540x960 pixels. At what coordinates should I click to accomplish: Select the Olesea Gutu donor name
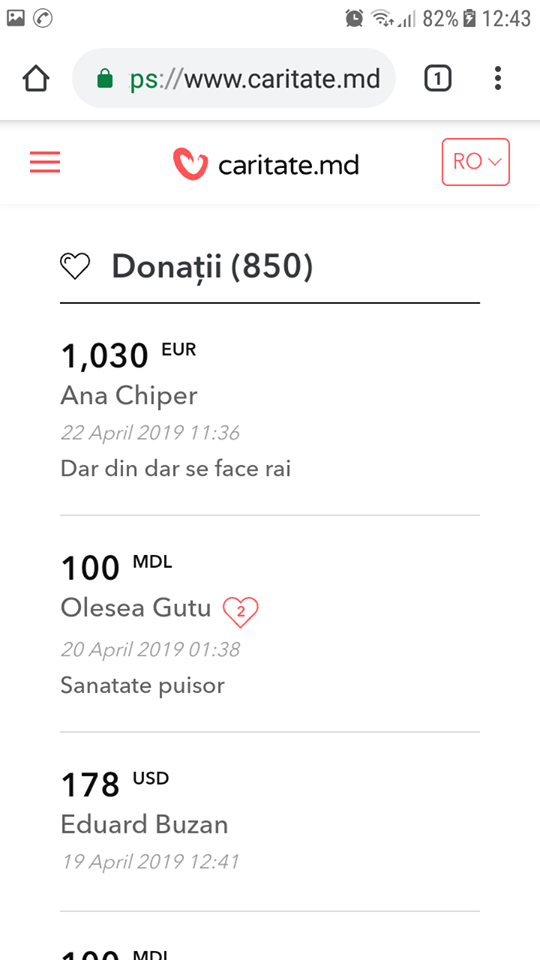click(135, 609)
